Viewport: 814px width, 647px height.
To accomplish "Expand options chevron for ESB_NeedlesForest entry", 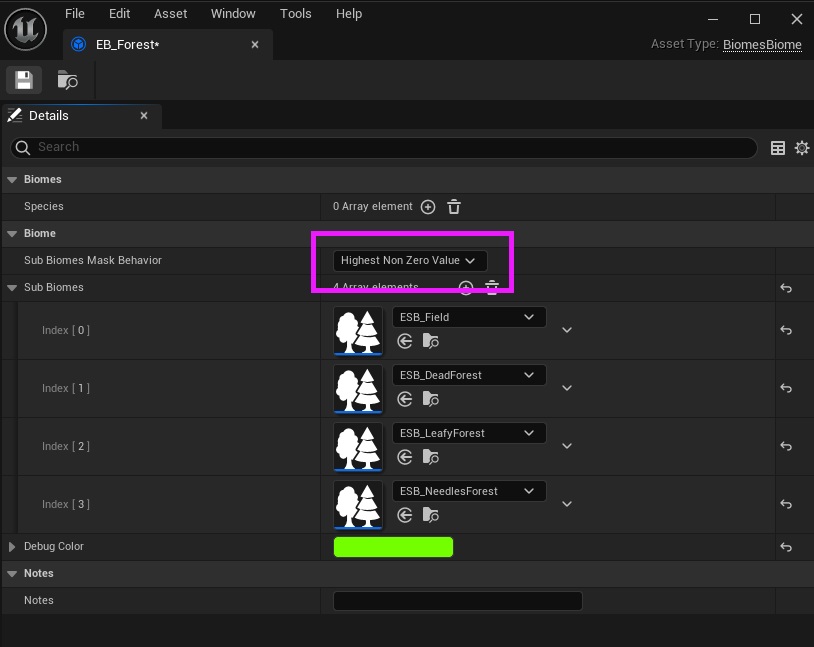I will pos(567,504).
